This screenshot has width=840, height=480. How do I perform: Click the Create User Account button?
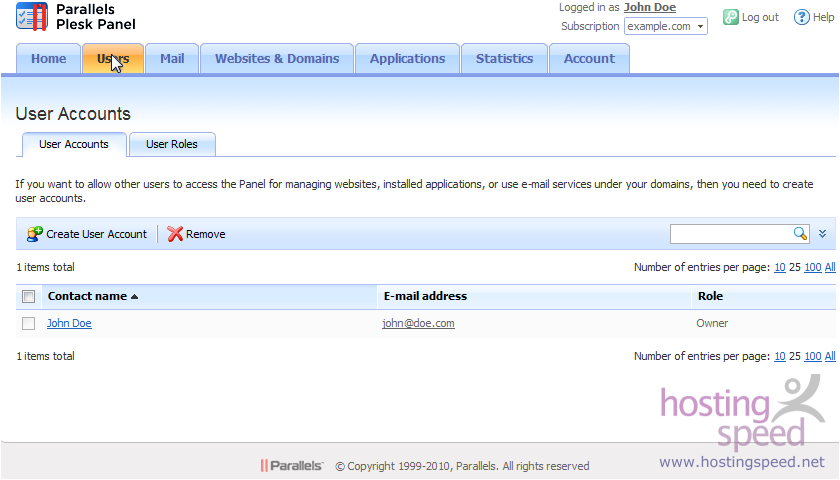point(87,234)
